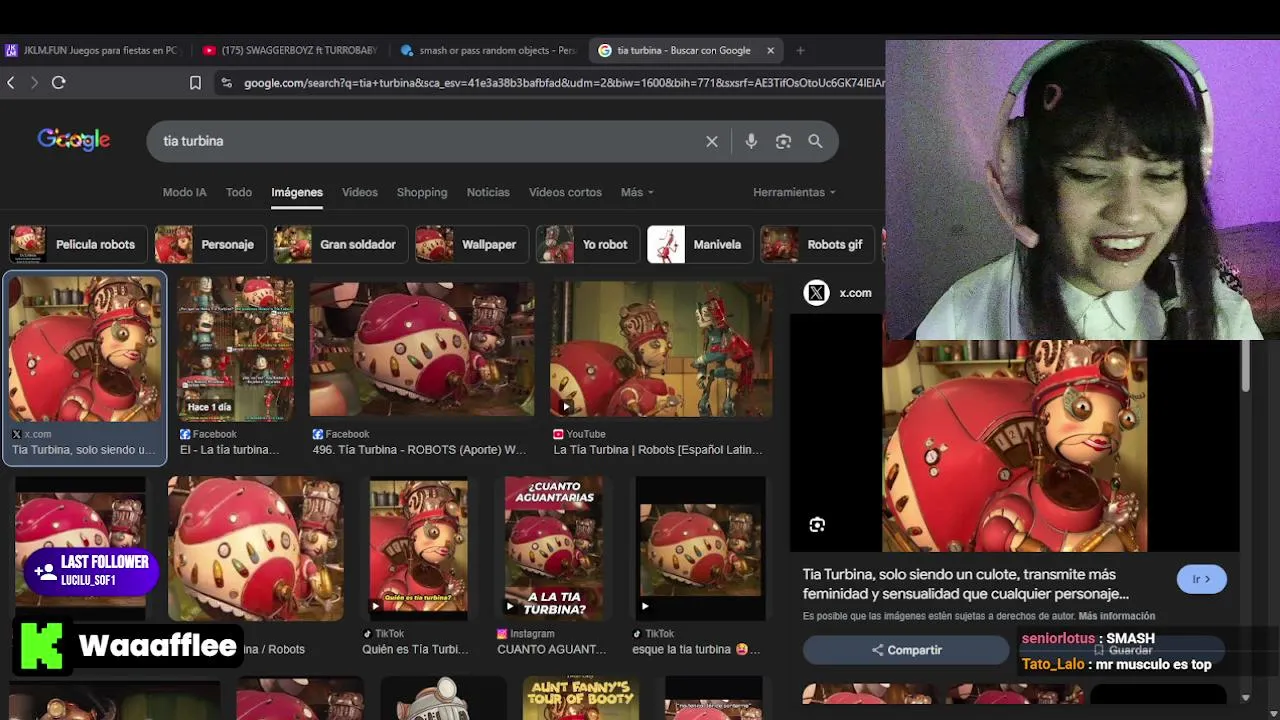Click the browser address bar URL
Screen dimensions: 1280x720
[x=564, y=83]
